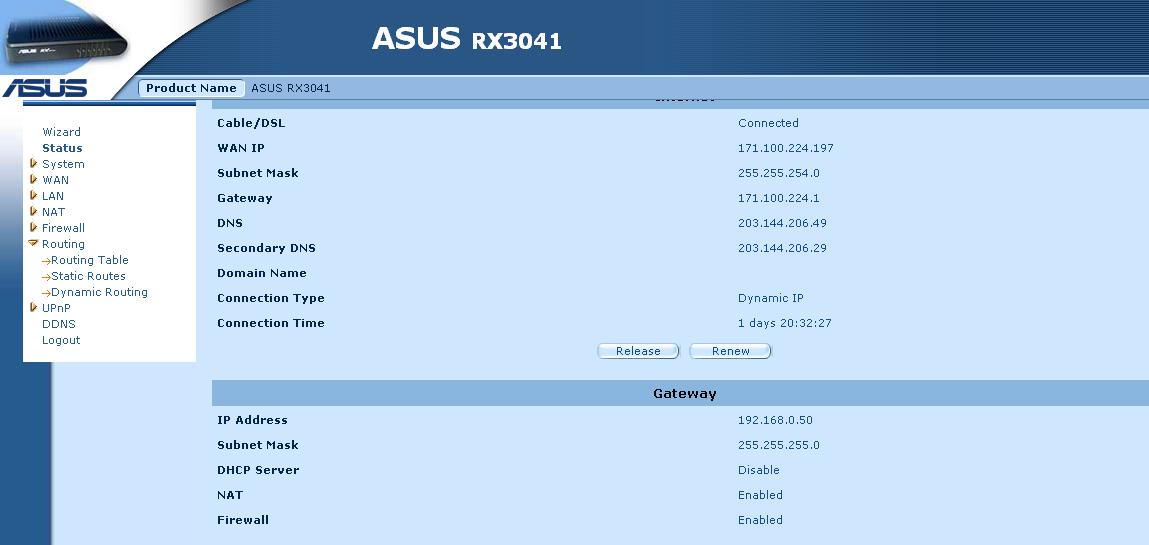Click the Cable/DSL label
This screenshot has height=545, width=1149.
tap(251, 123)
